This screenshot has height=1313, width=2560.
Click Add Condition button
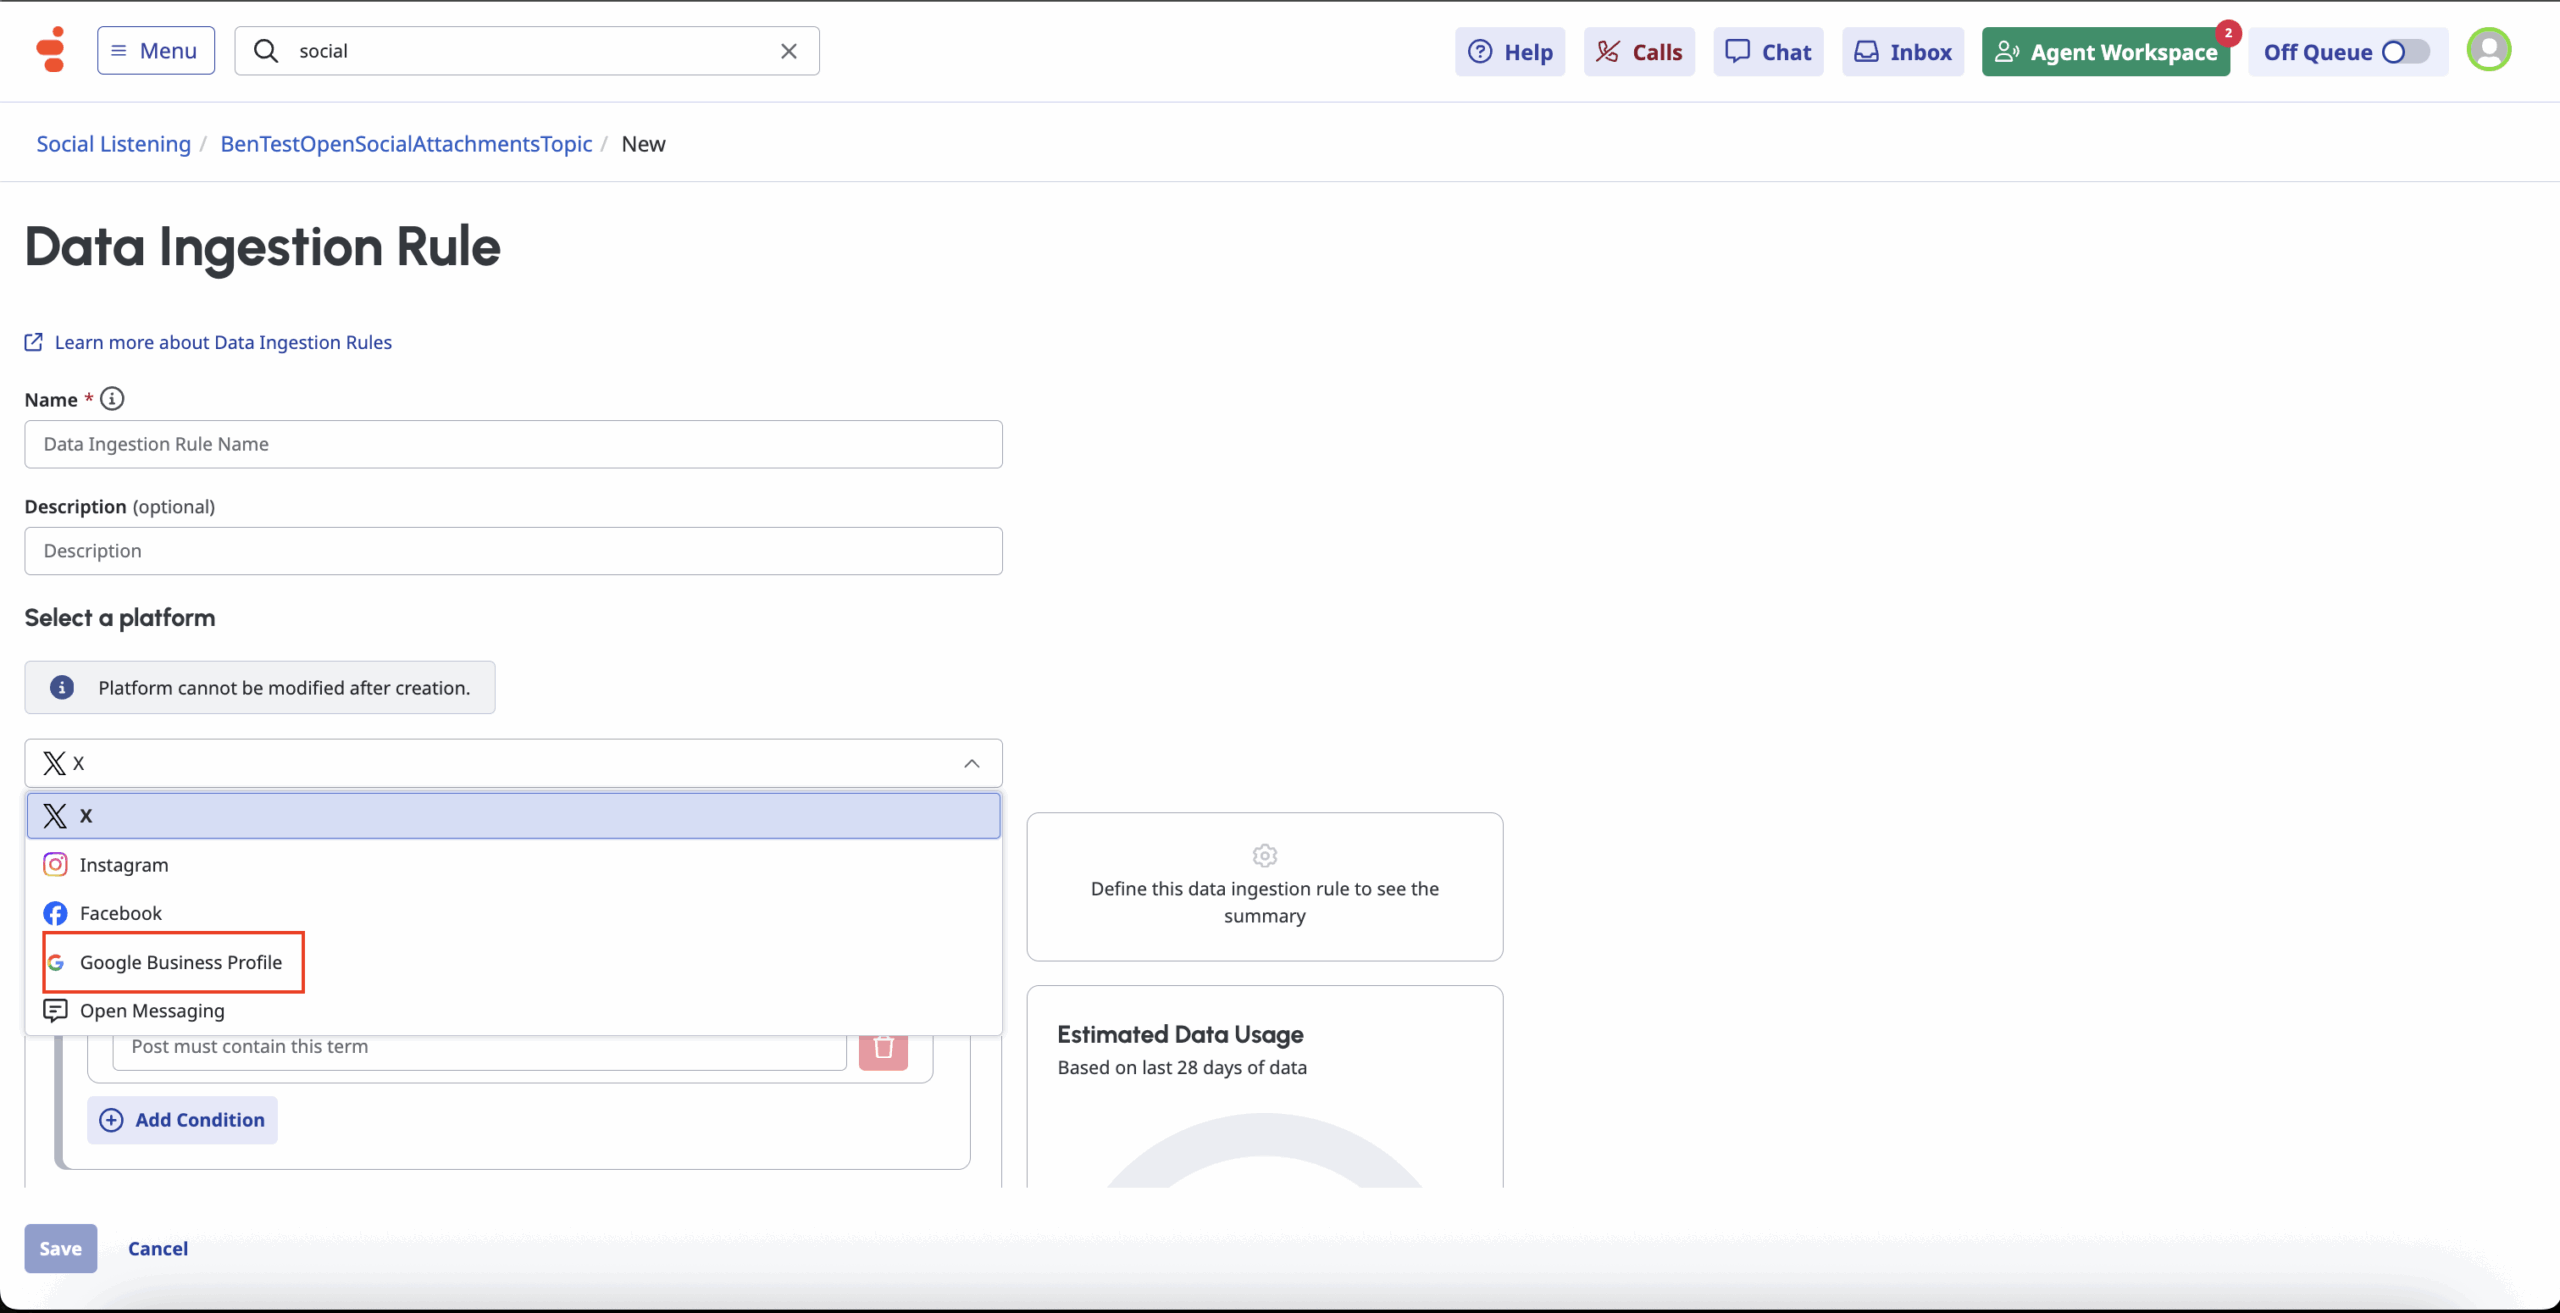[182, 1120]
